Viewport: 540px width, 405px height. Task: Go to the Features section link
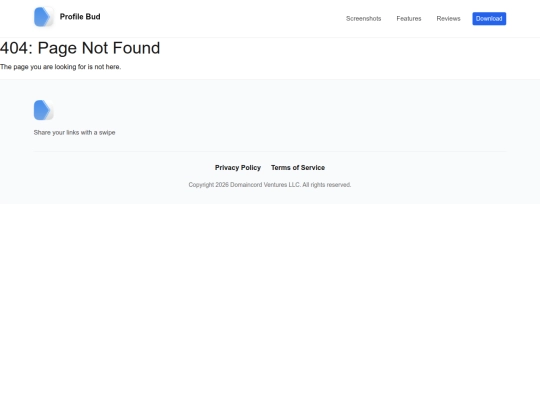pos(409,19)
